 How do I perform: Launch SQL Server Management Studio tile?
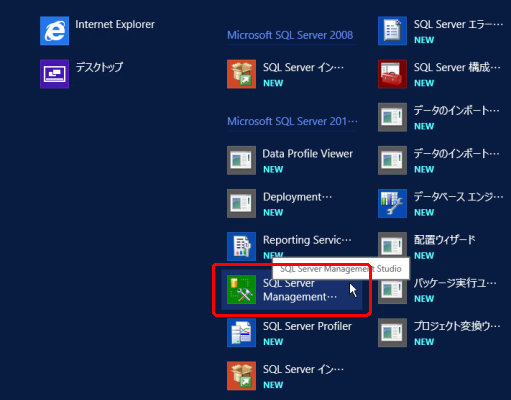click(x=292, y=290)
